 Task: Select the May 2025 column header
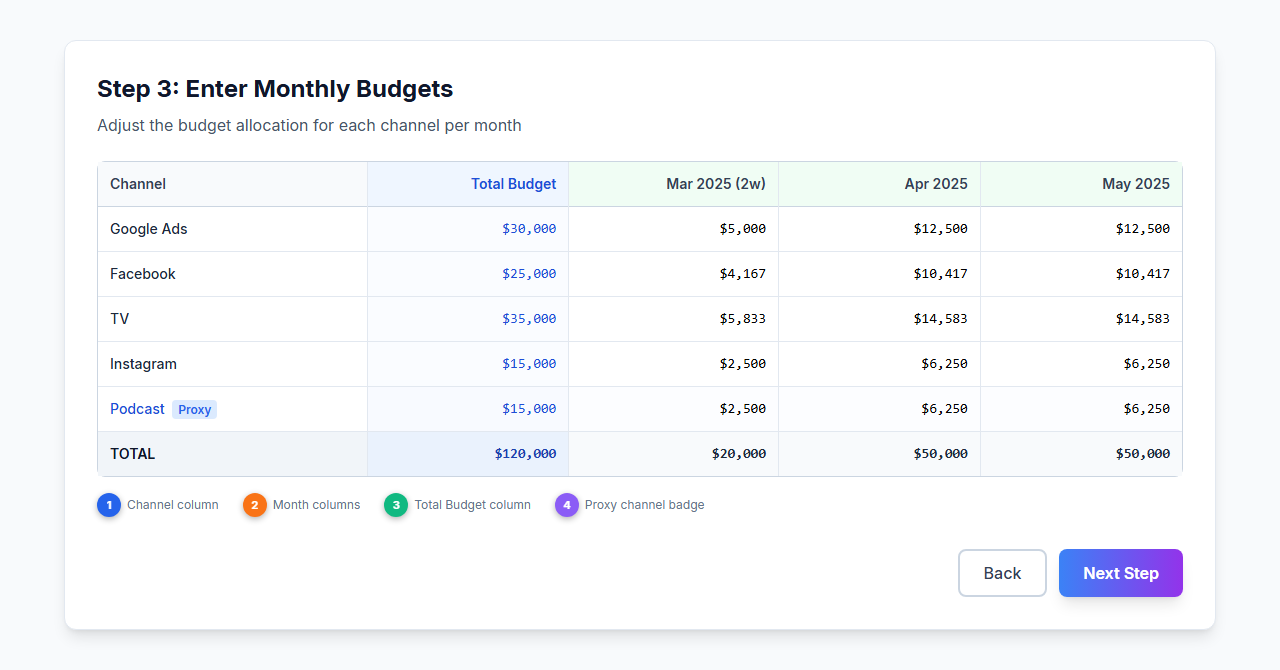(x=1082, y=184)
